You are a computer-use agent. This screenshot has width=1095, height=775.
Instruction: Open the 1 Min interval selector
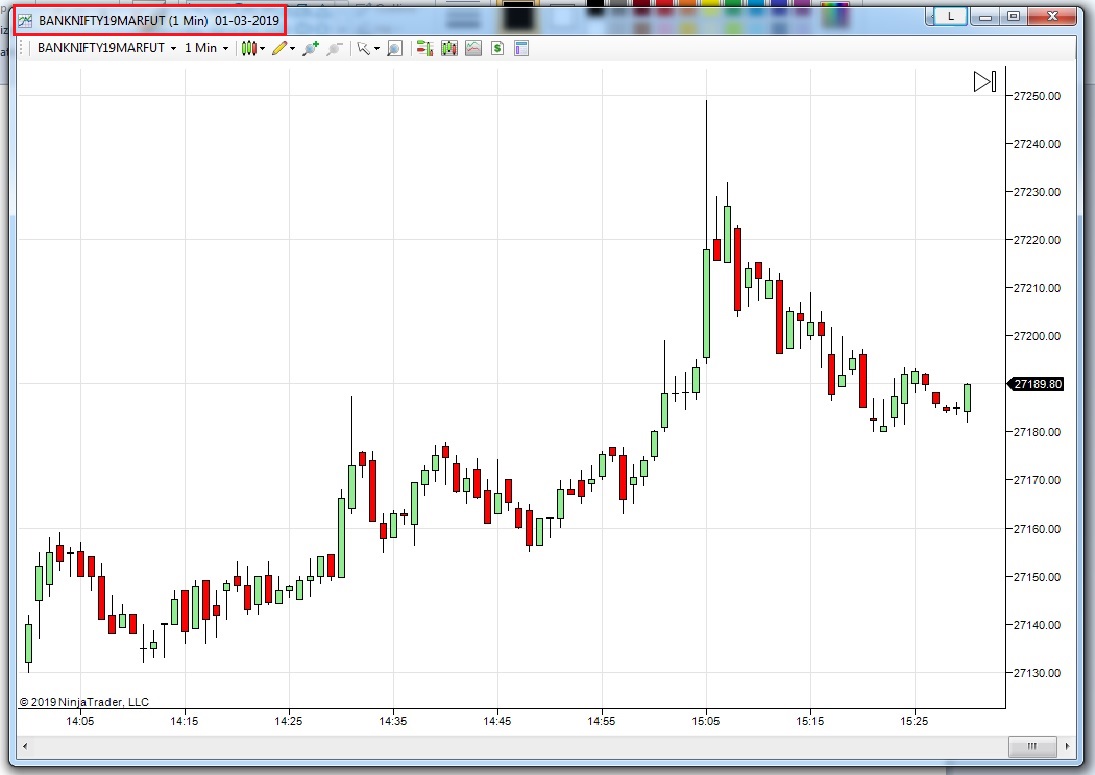point(206,48)
